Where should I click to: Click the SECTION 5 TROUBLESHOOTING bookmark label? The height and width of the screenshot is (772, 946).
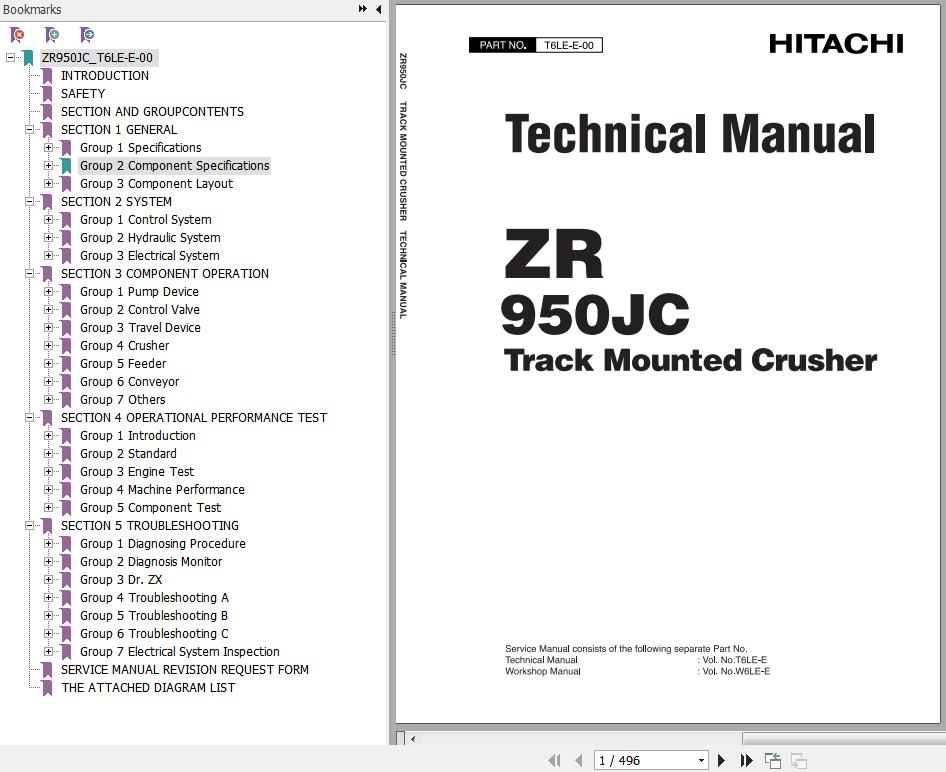point(150,526)
